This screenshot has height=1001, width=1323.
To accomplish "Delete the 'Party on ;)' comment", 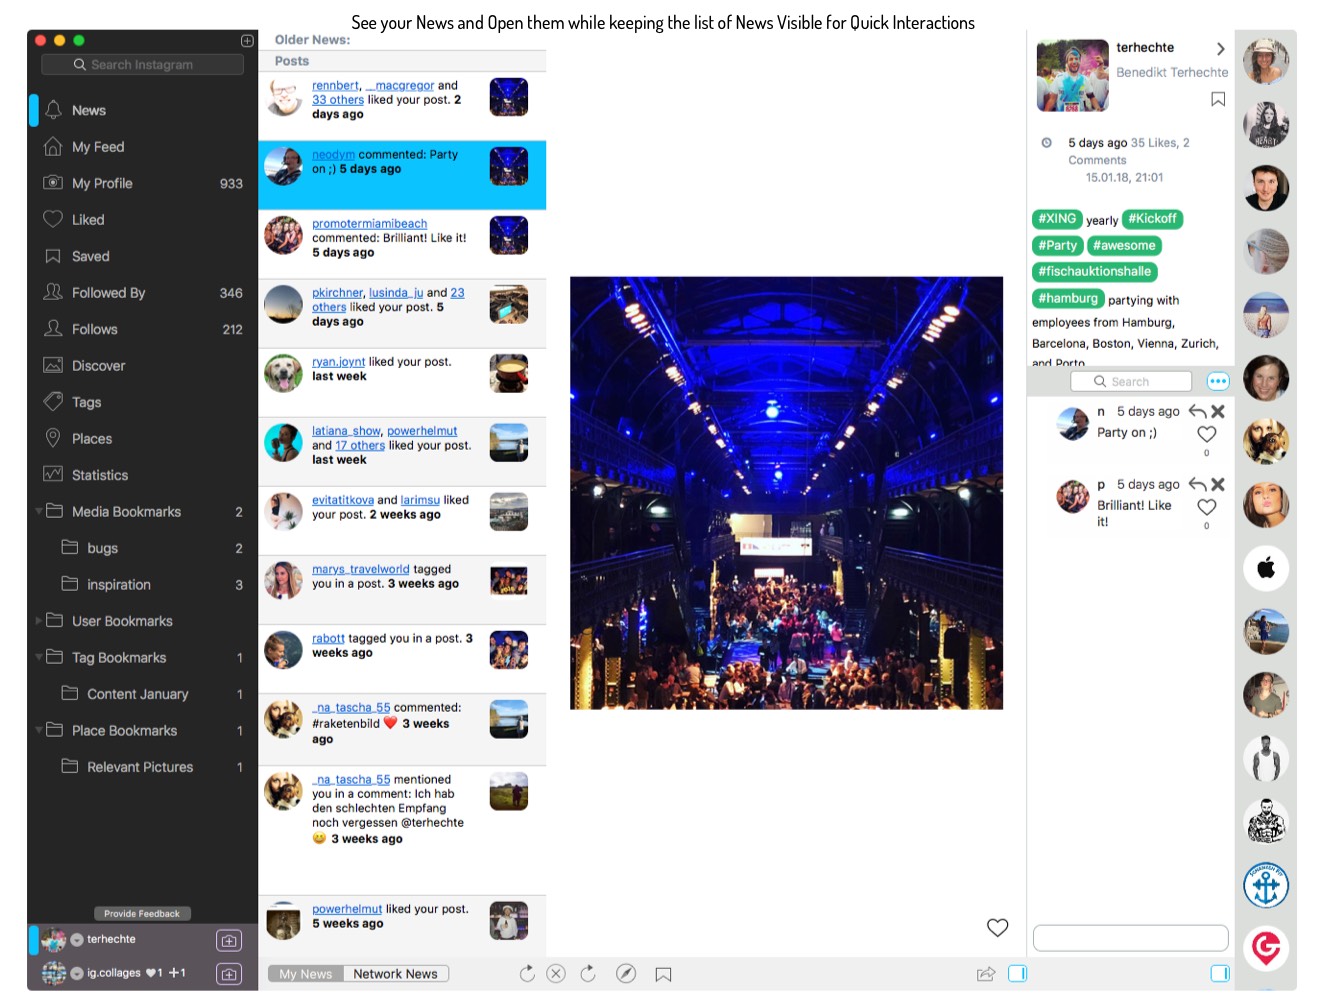I will click(x=1218, y=411).
